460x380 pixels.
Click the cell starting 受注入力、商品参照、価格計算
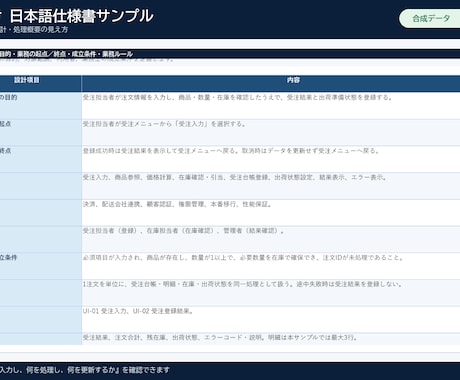click(271, 186)
